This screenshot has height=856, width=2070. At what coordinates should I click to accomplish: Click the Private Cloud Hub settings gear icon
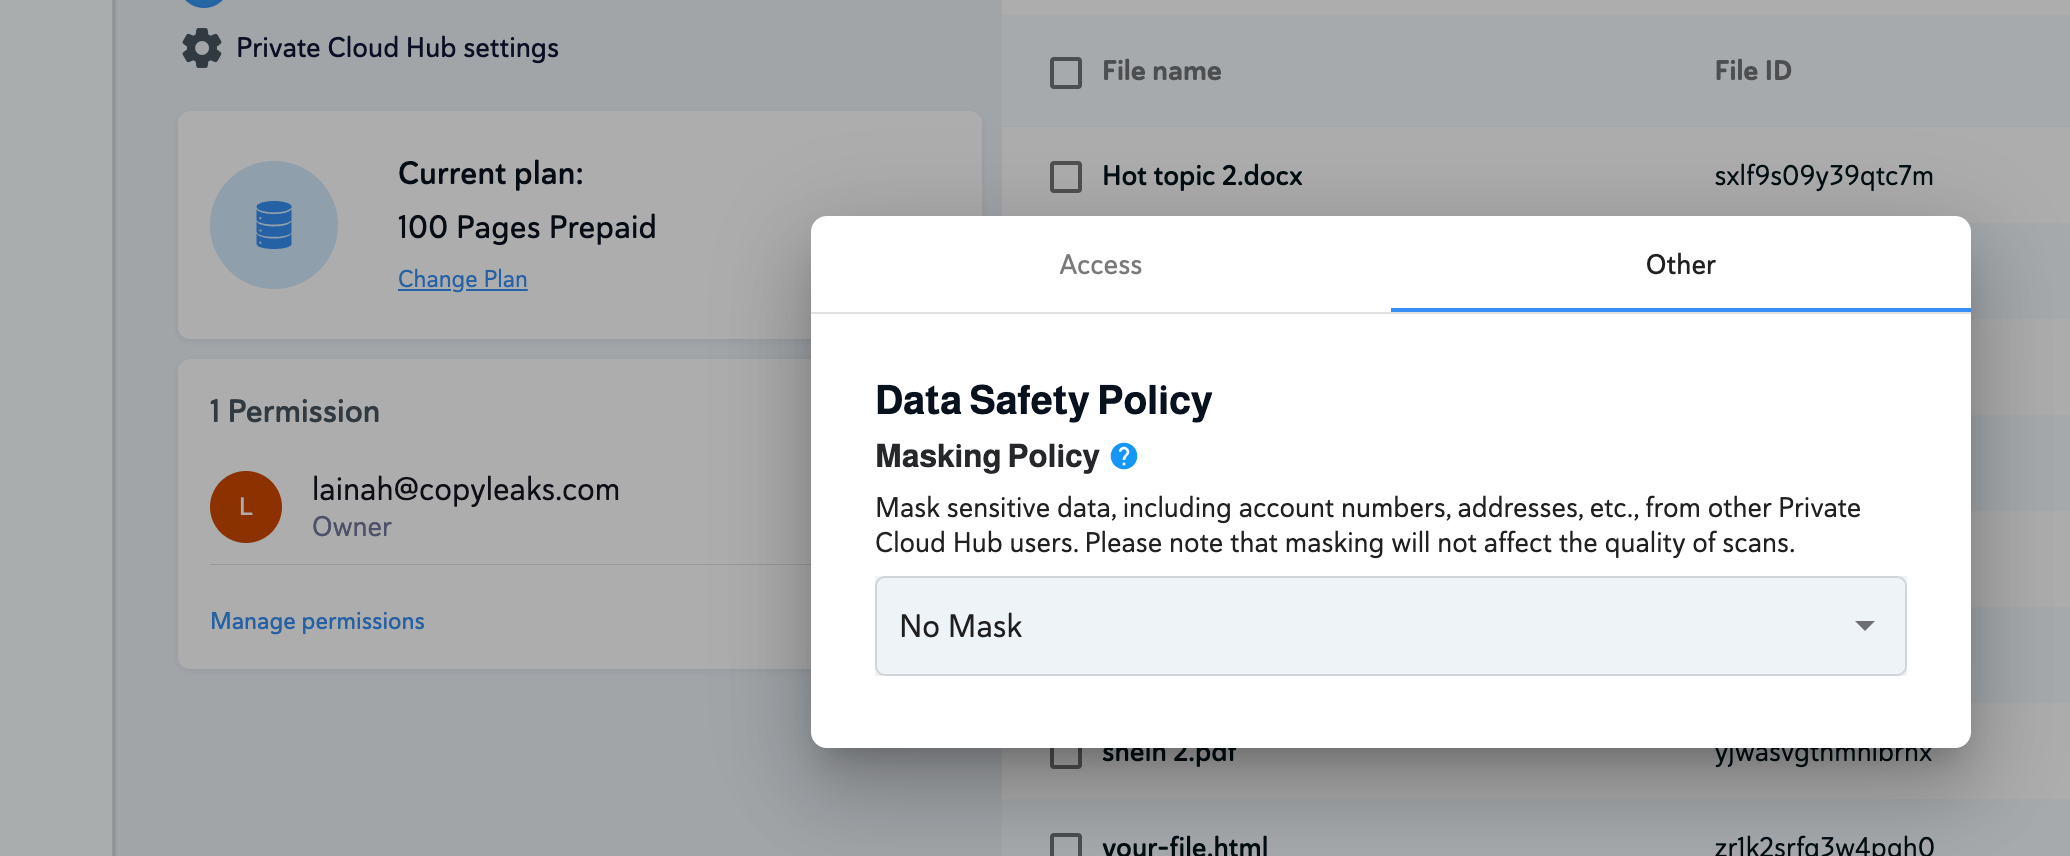(x=202, y=48)
